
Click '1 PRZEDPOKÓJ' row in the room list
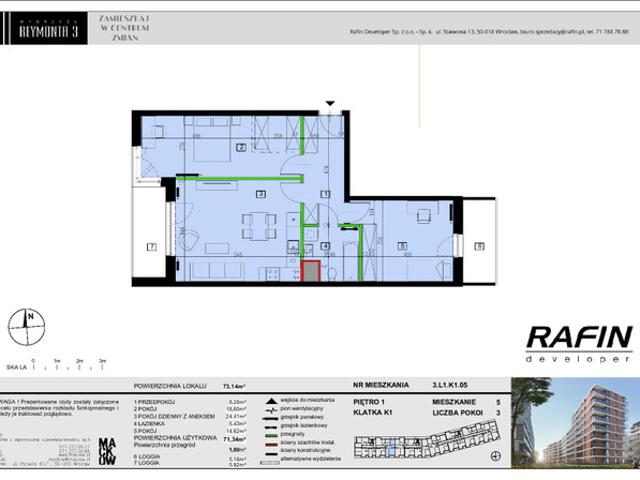pyautogui.click(x=190, y=402)
